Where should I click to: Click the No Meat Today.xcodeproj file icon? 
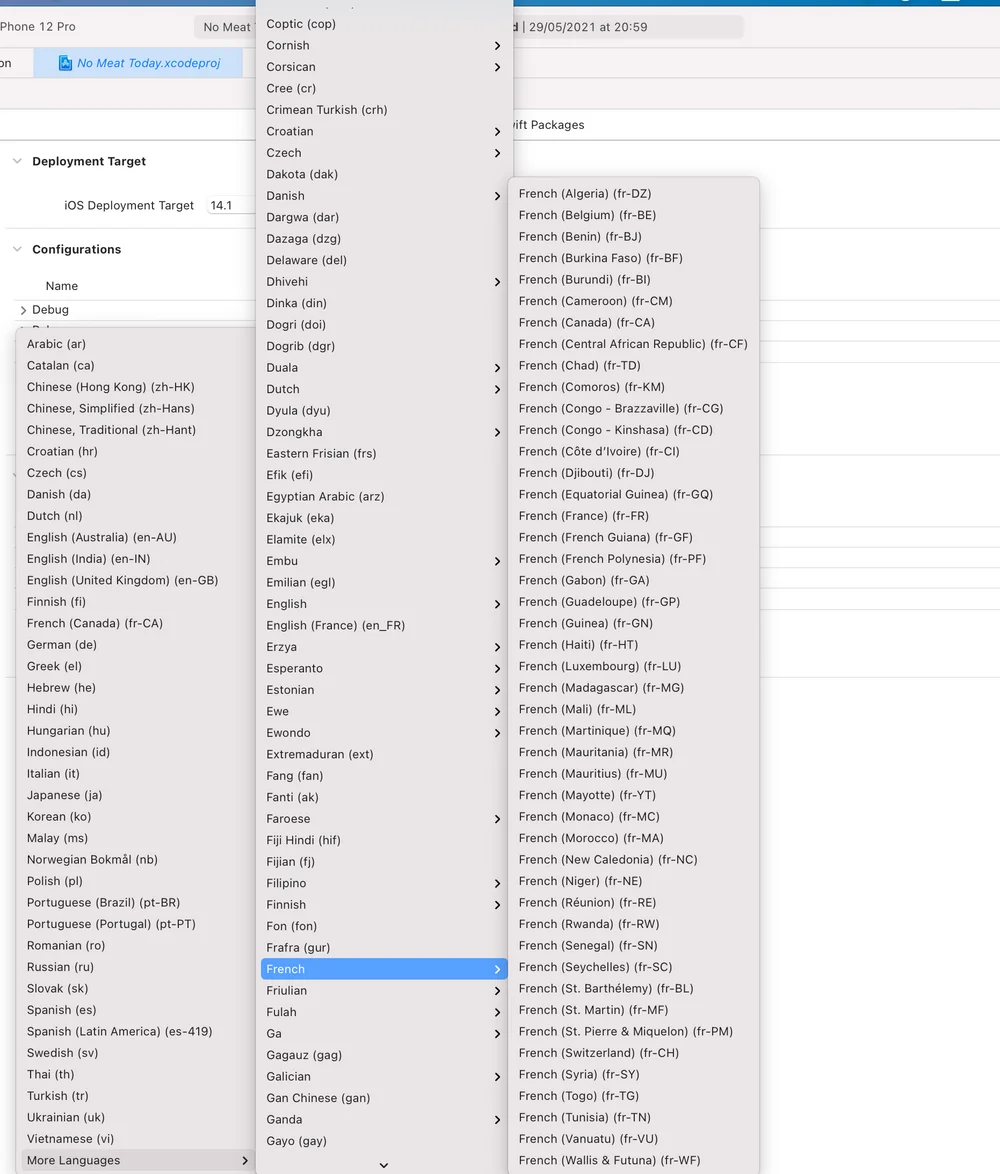point(65,63)
